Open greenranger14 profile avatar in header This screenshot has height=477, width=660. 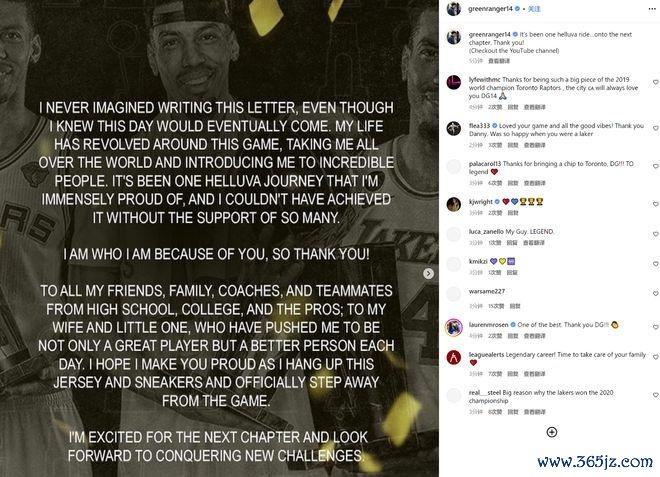point(454,8)
